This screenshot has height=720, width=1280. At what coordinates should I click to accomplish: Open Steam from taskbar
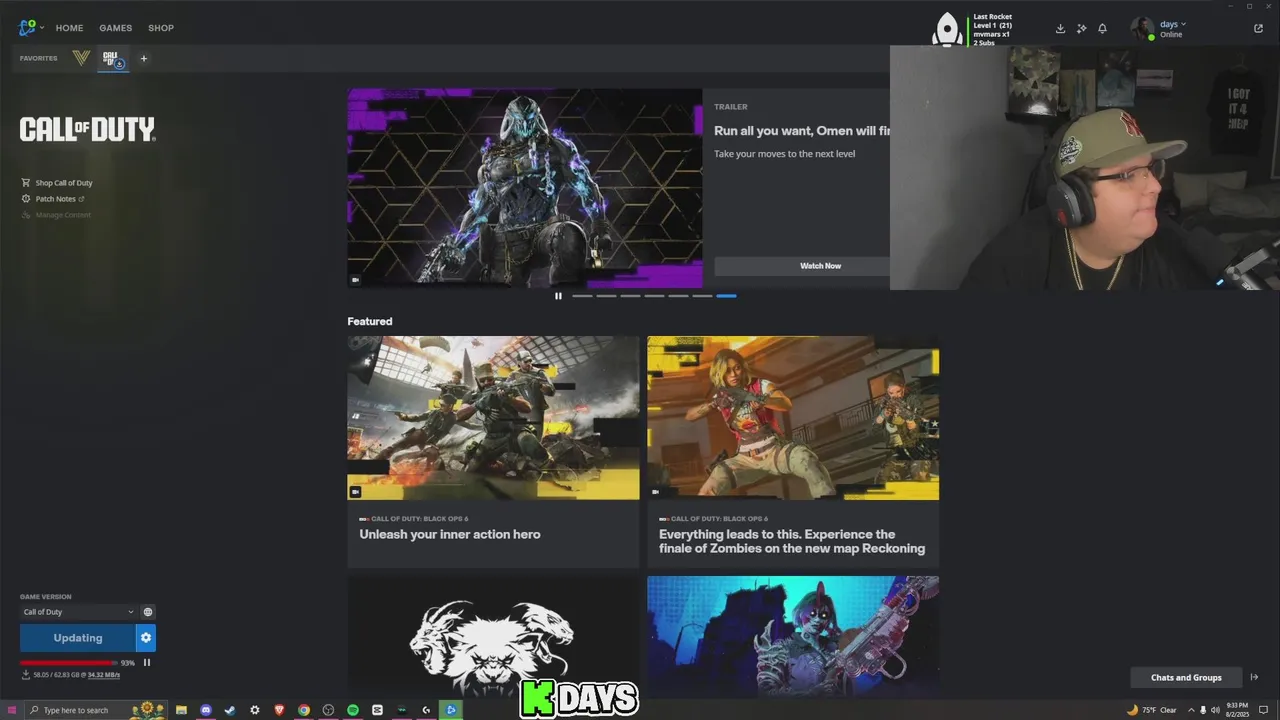click(x=230, y=710)
